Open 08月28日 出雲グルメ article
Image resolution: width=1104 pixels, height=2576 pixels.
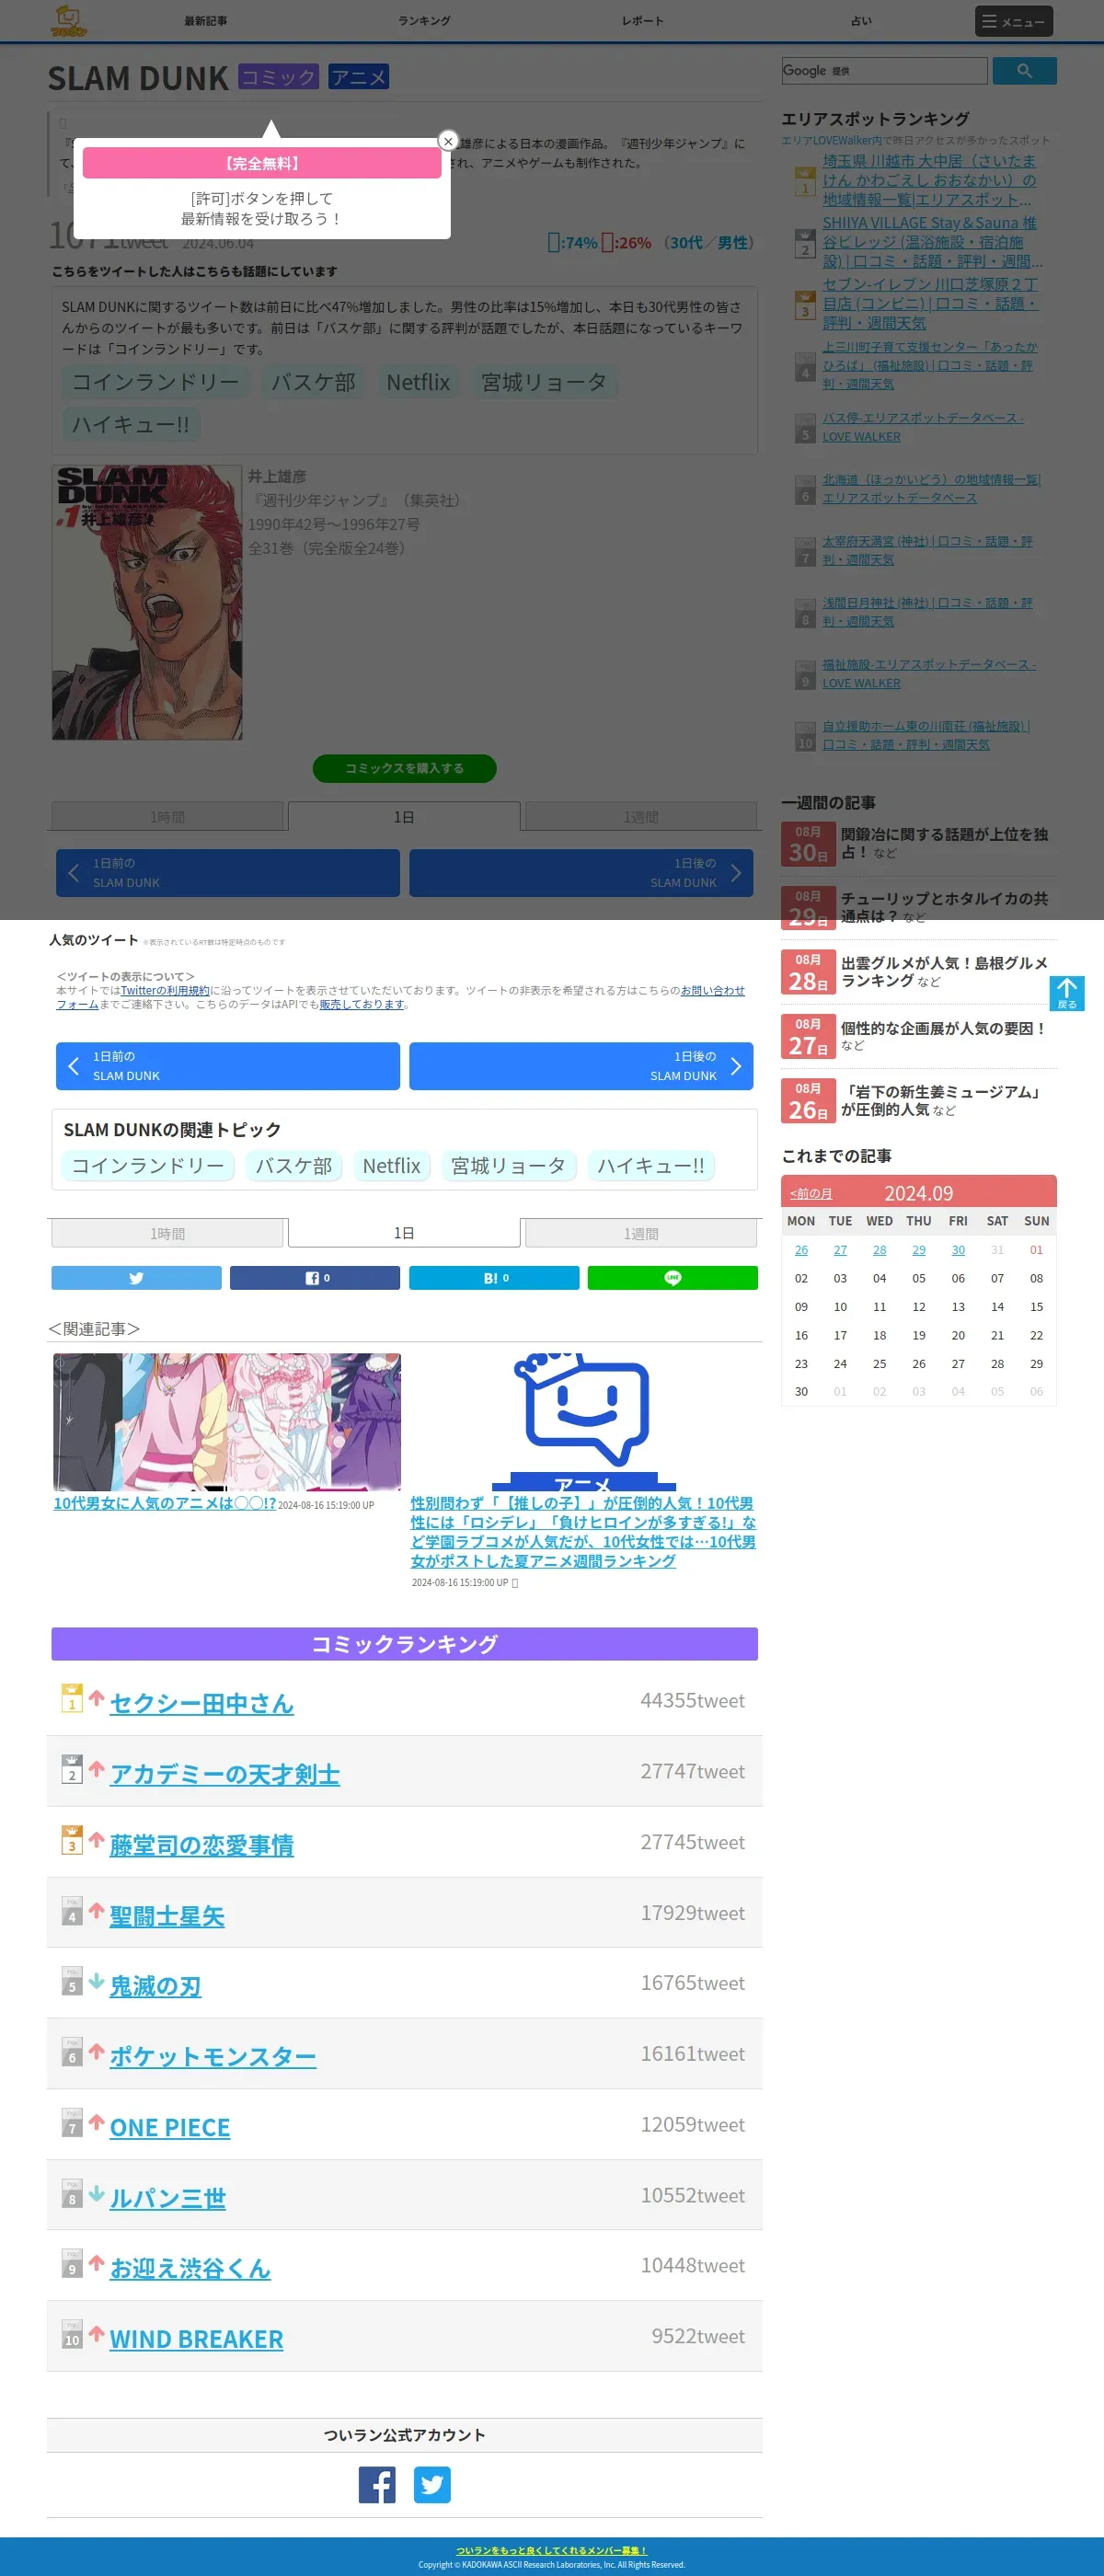click(918, 971)
